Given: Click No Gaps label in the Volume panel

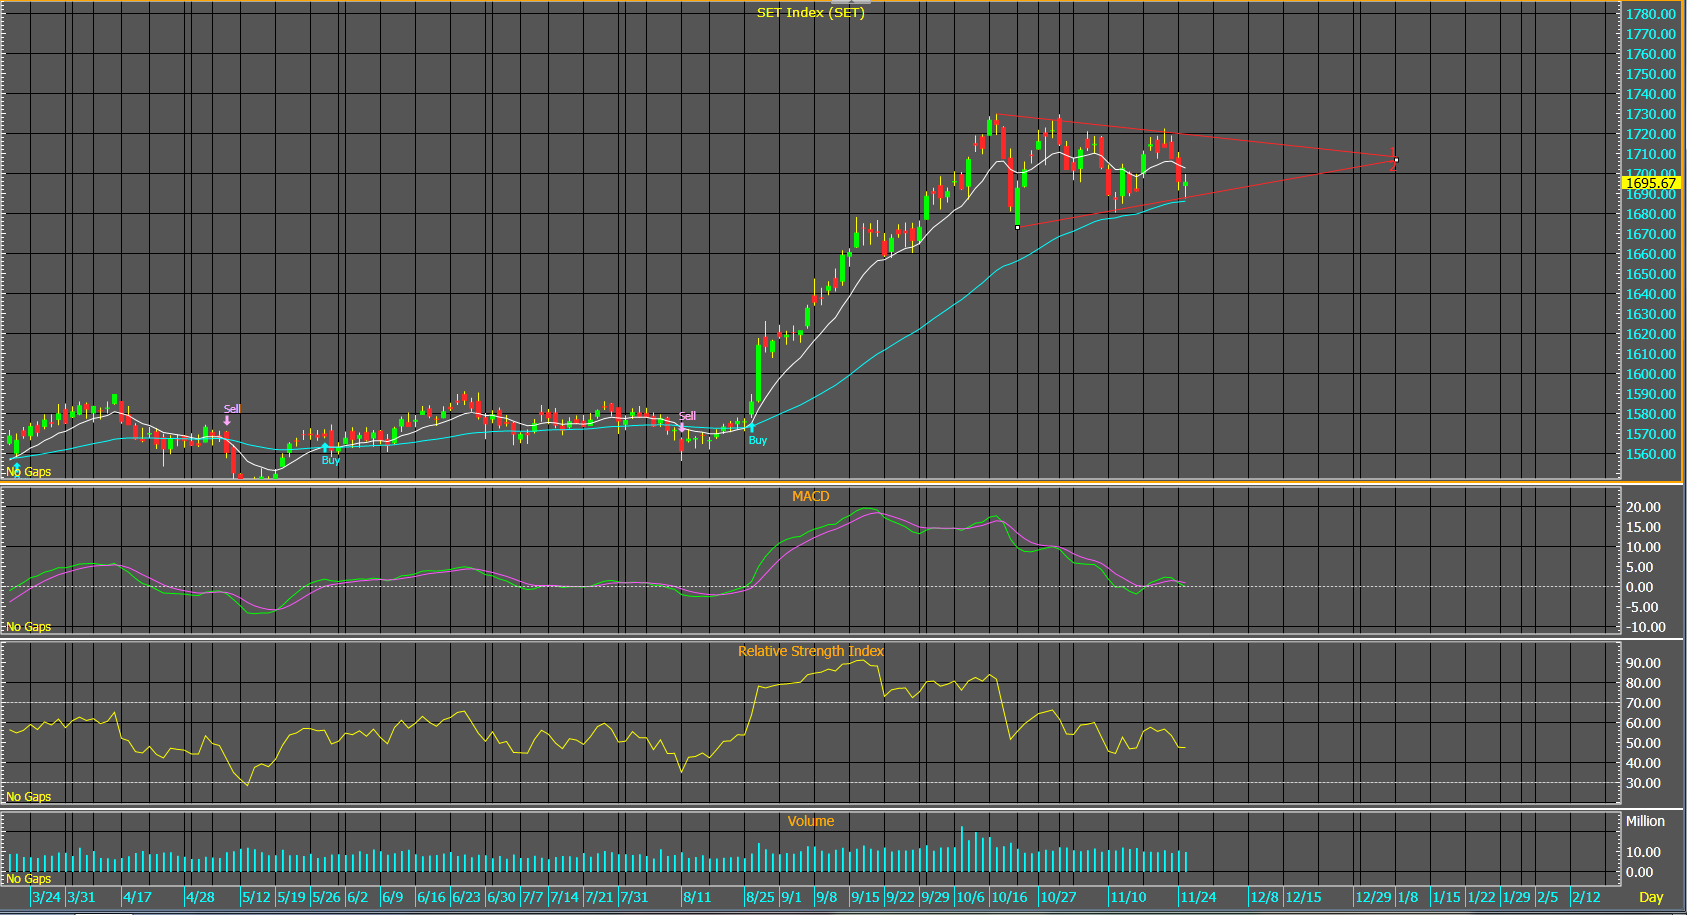Looking at the screenshot, I should pyautogui.click(x=29, y=879).
